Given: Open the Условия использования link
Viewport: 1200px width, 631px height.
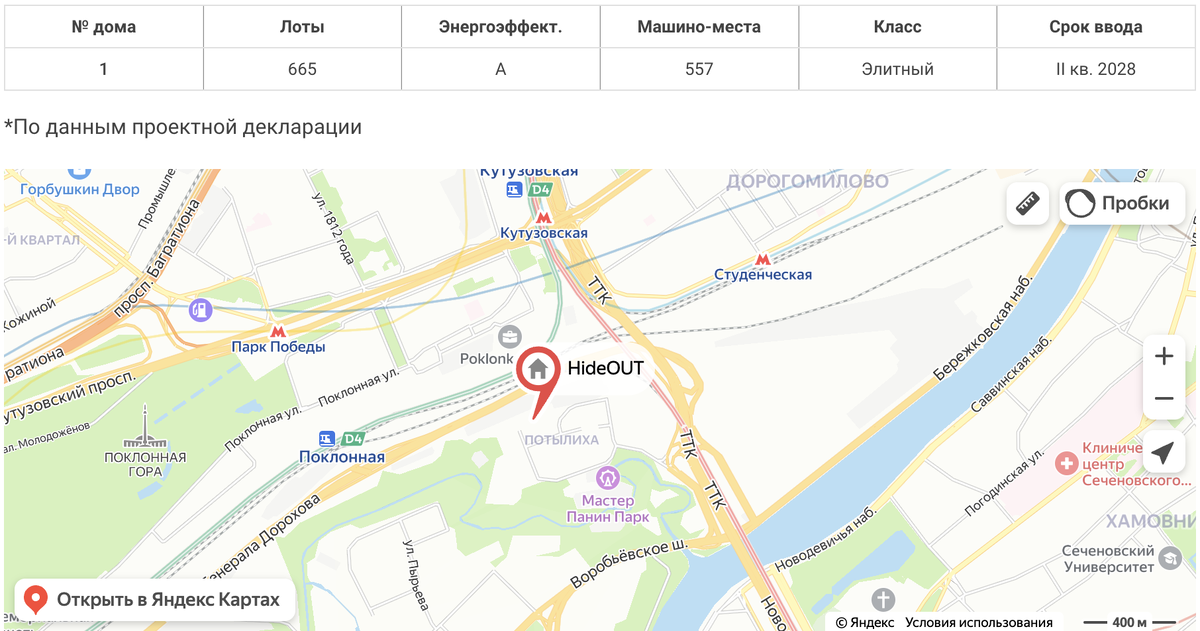Looking at the screenshot, I should 979,622.
